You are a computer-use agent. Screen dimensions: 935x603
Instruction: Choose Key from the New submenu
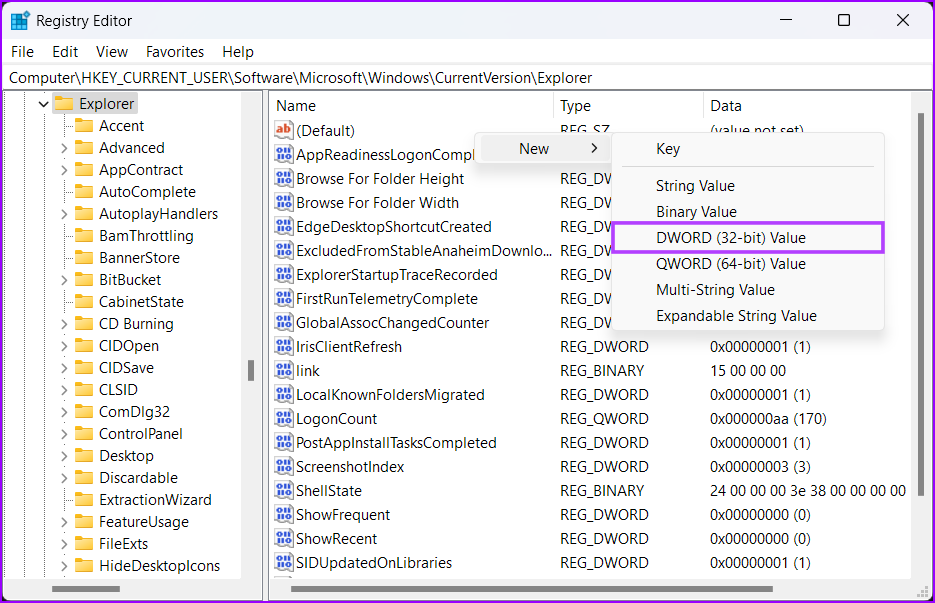point(748,149)
